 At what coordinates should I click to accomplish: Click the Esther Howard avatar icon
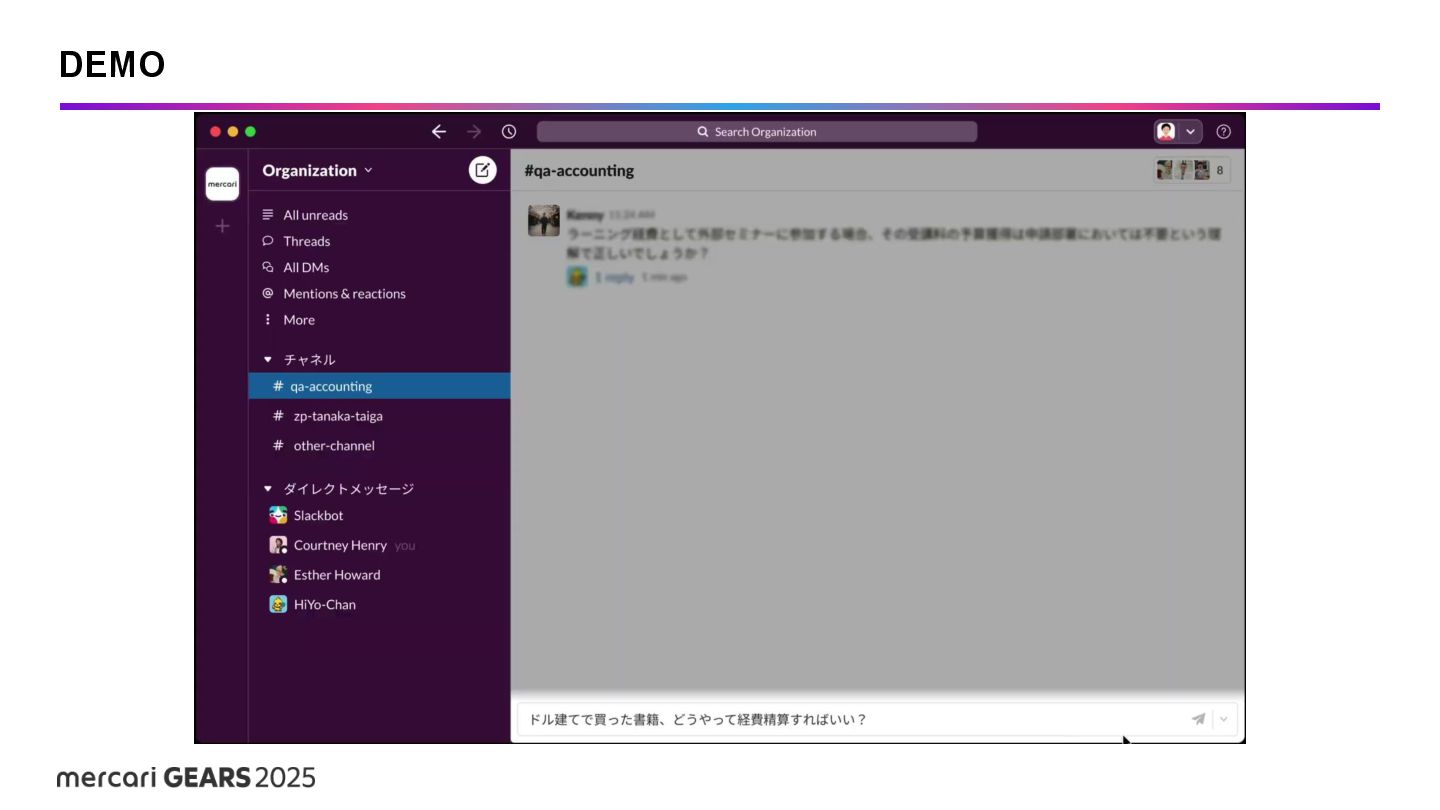click(x=278, y=575)
